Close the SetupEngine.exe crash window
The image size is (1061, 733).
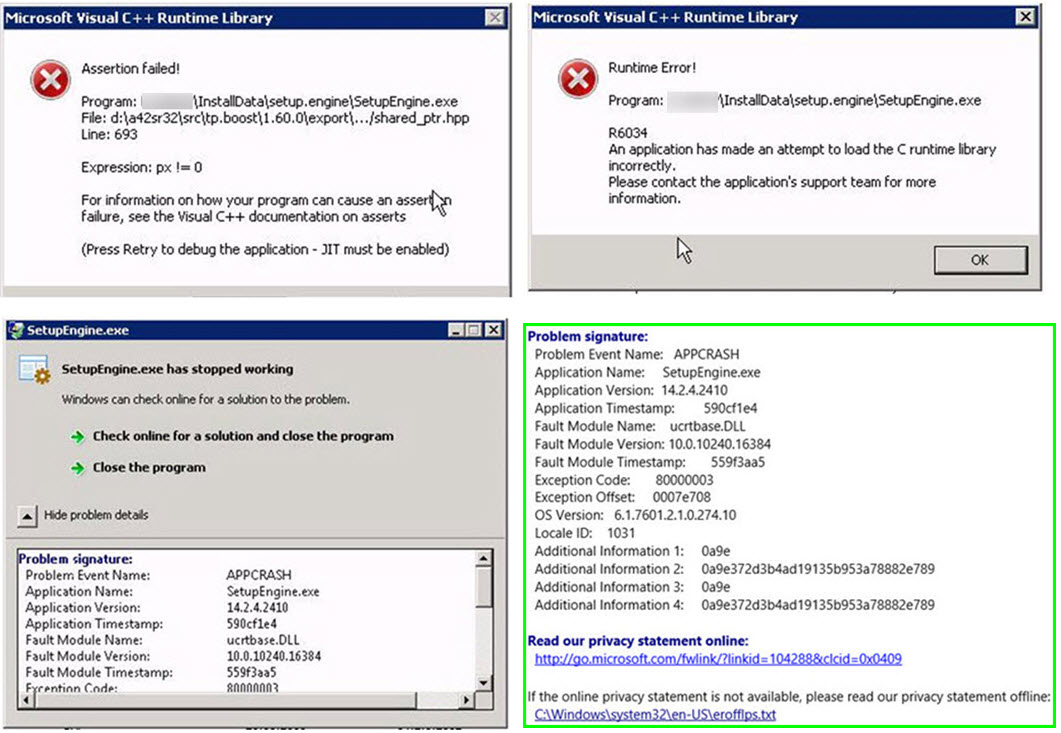pos(495,330)
